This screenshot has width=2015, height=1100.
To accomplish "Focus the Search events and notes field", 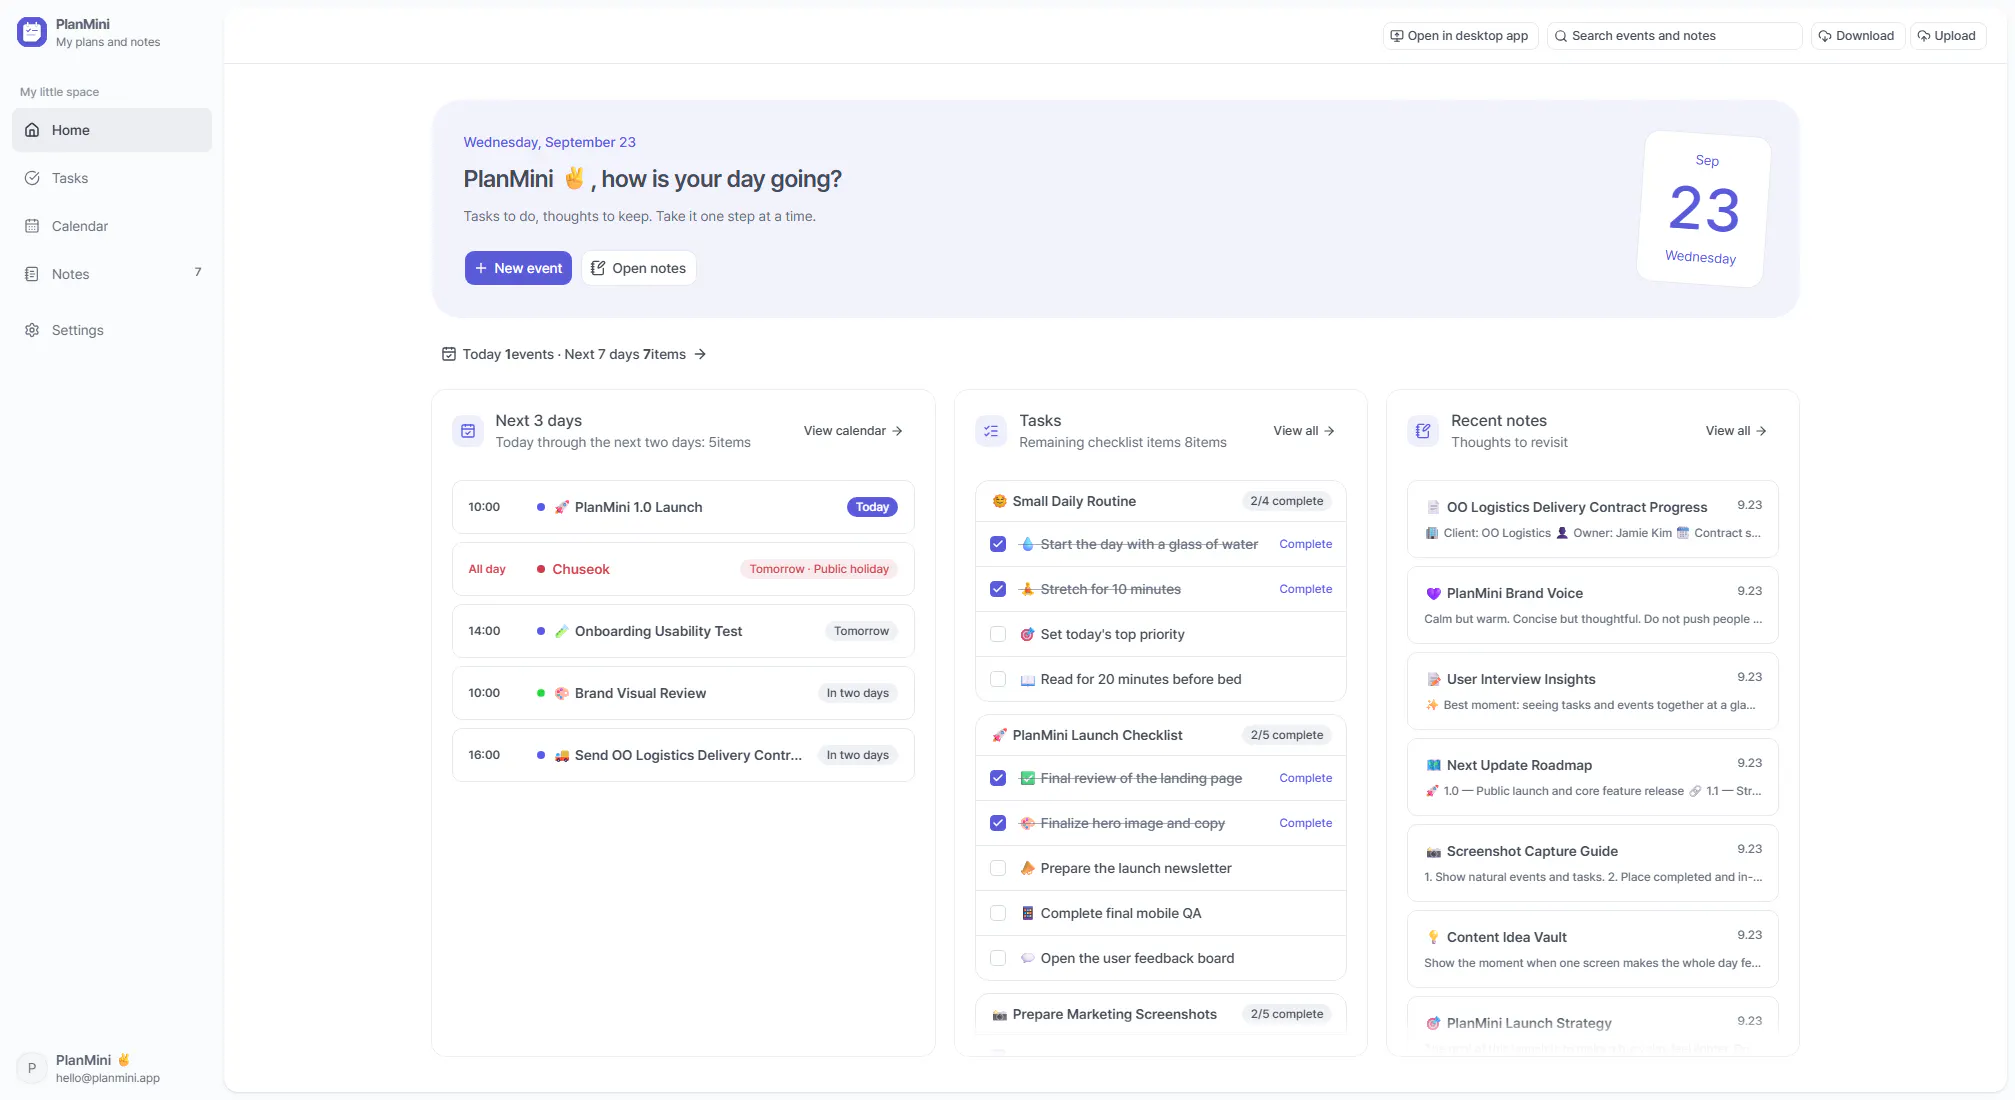I will tap(1674, 36).
